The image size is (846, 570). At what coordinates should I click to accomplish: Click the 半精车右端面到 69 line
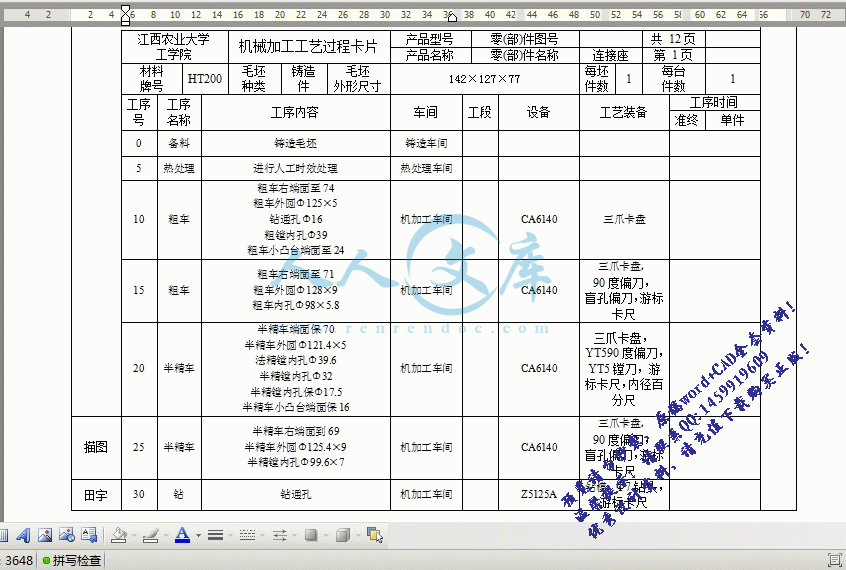(295, 431)
